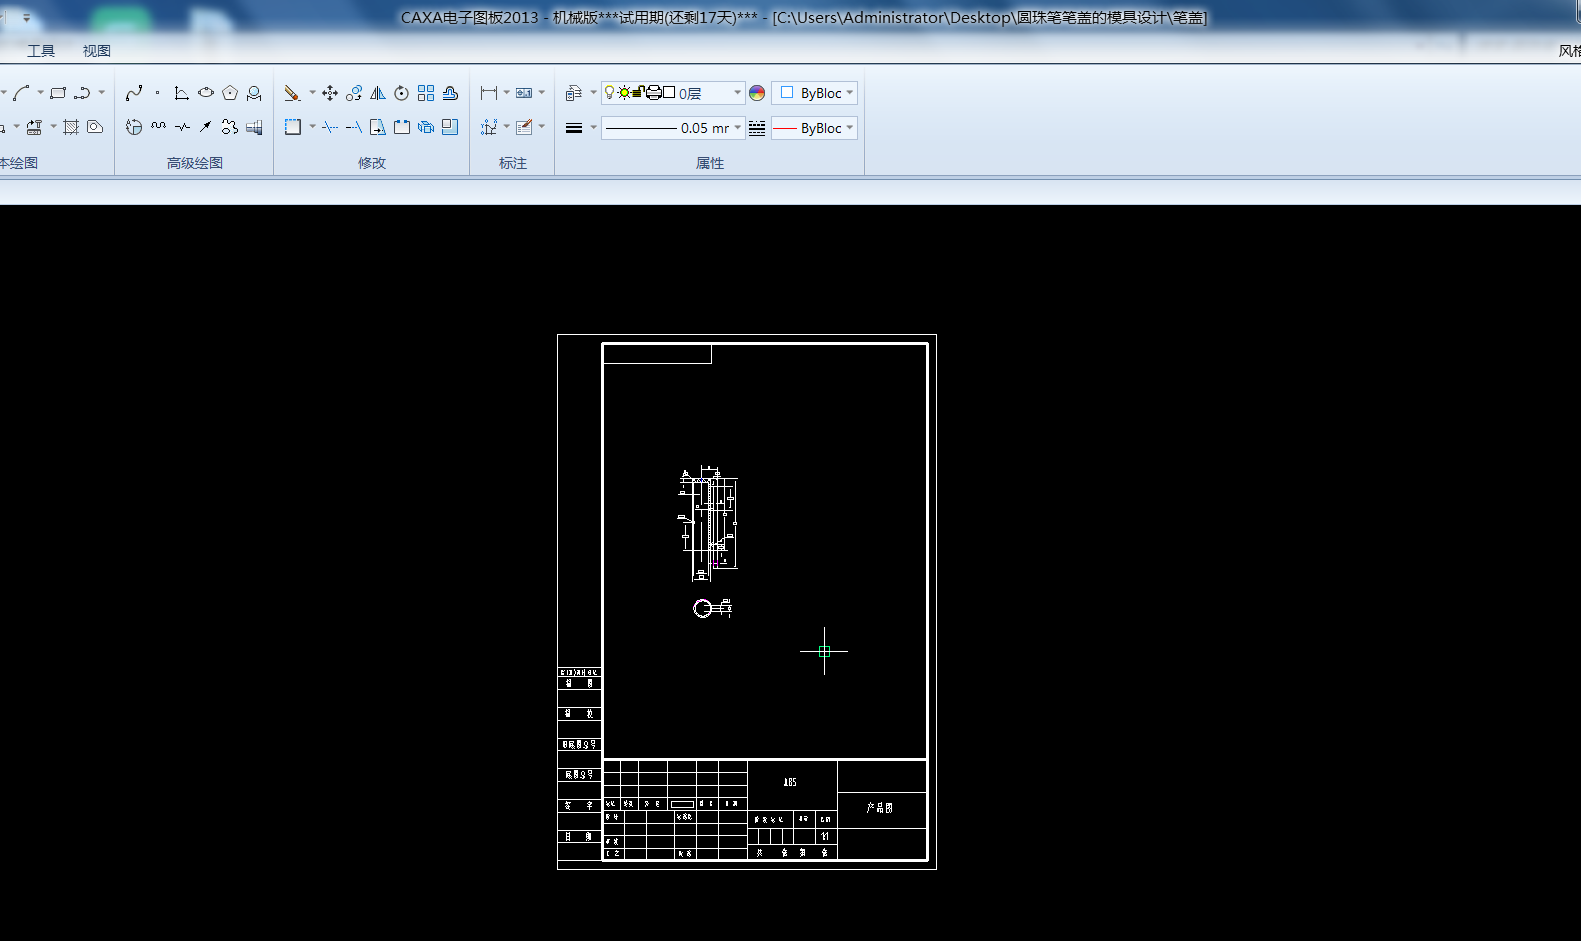The height and width of the screenshot is (941, 1581).
Task: Select the extend tool
Action: click(x=354, y=127)
